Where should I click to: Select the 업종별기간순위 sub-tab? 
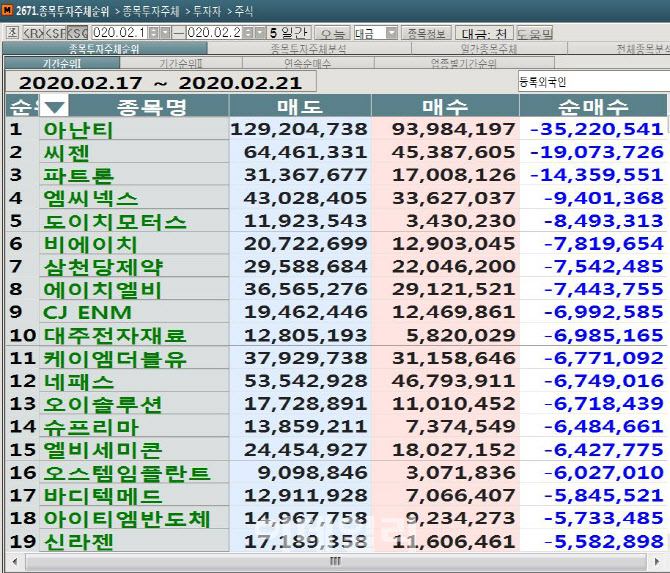click(x=464, y=63)
